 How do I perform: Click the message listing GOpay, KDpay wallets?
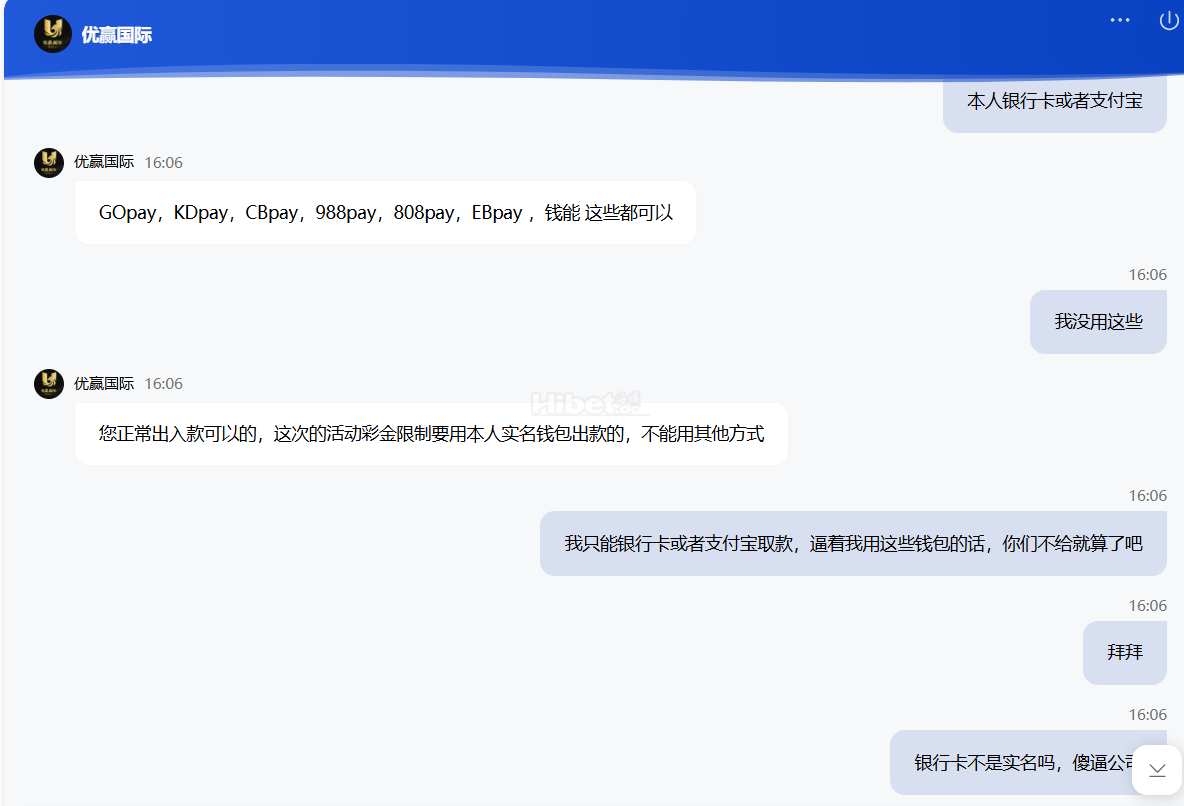385,212
